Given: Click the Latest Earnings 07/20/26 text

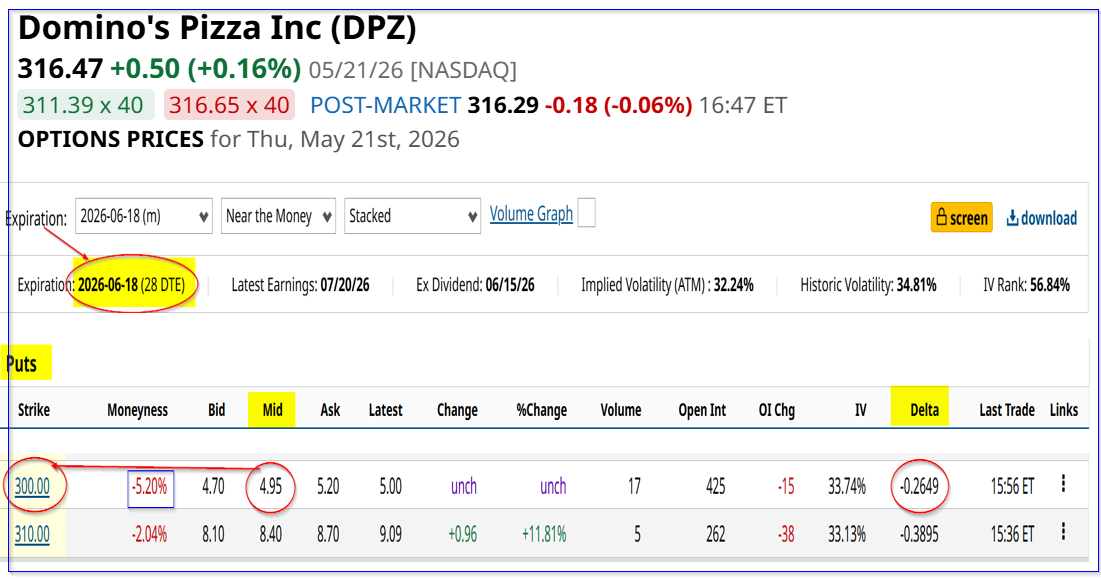Looking at the screenshot, I should [x=301, y=285].
